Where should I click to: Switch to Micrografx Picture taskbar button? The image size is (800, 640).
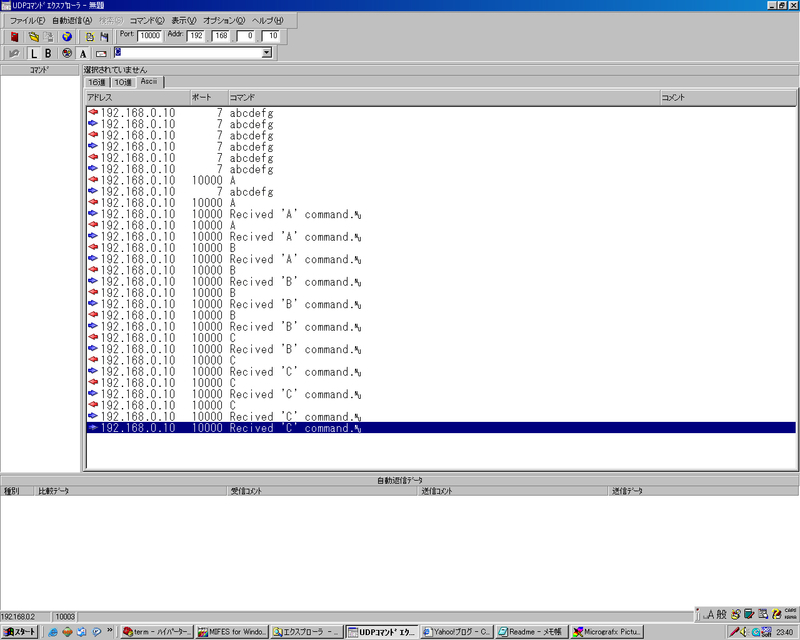pyautogui.click(x=607, y=632)
